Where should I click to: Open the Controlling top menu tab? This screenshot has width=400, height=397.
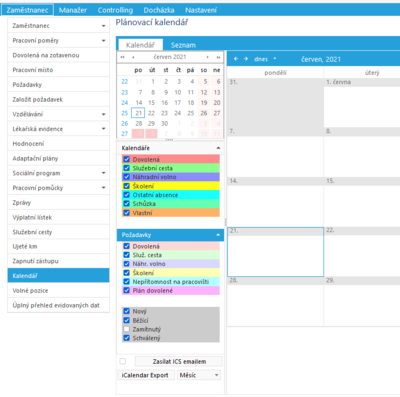pos(115,10)
